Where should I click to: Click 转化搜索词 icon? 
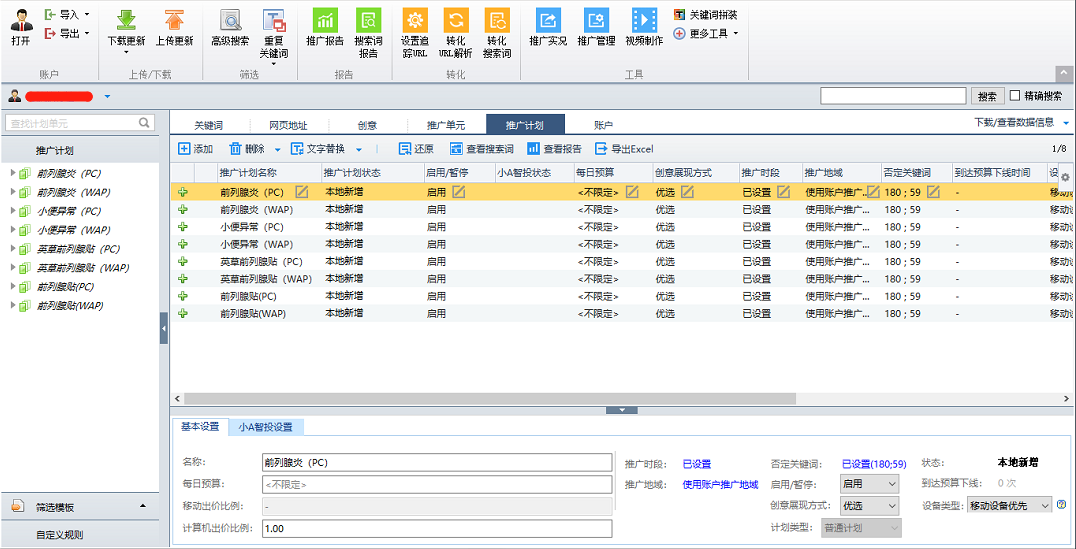(497, 19)
